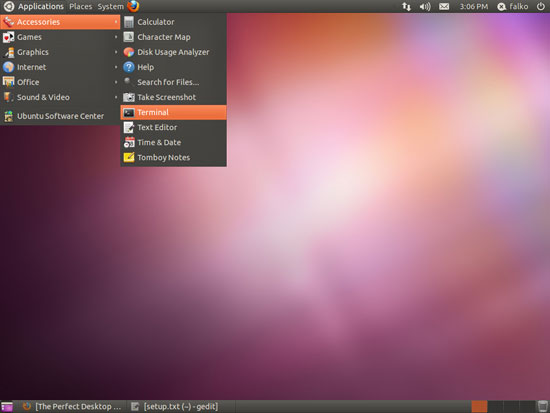Image resolution: width=550 pixels, height=413 pixels.
Task: Click the Sound & Video icon
Action: [8, 97]
